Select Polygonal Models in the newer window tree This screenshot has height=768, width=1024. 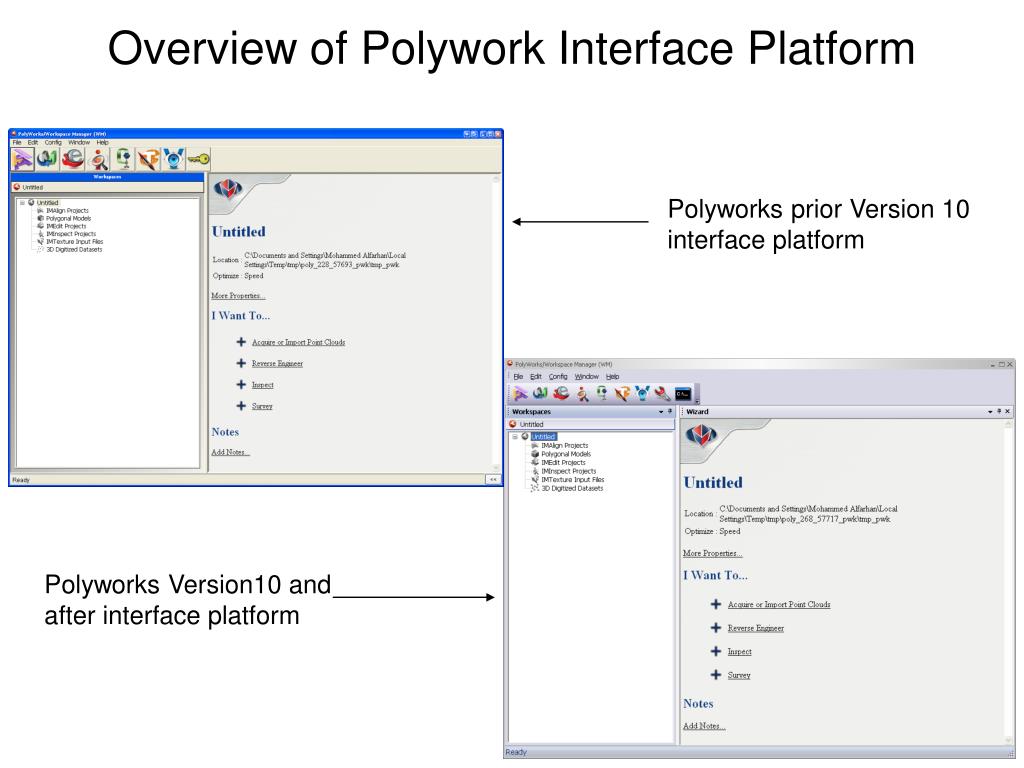566,454
